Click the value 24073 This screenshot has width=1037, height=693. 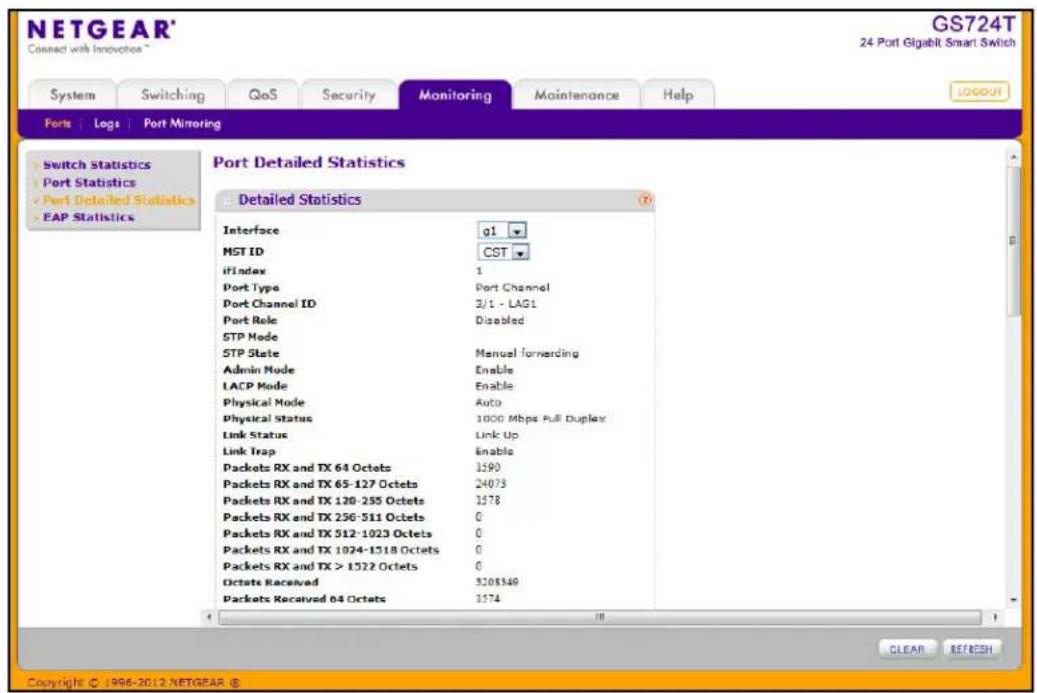point(491,484)
